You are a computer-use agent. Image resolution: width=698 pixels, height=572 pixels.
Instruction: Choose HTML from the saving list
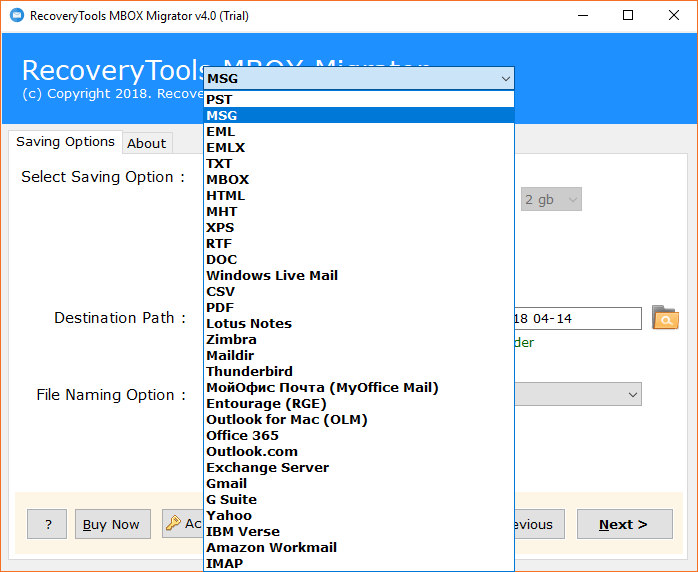359,195
